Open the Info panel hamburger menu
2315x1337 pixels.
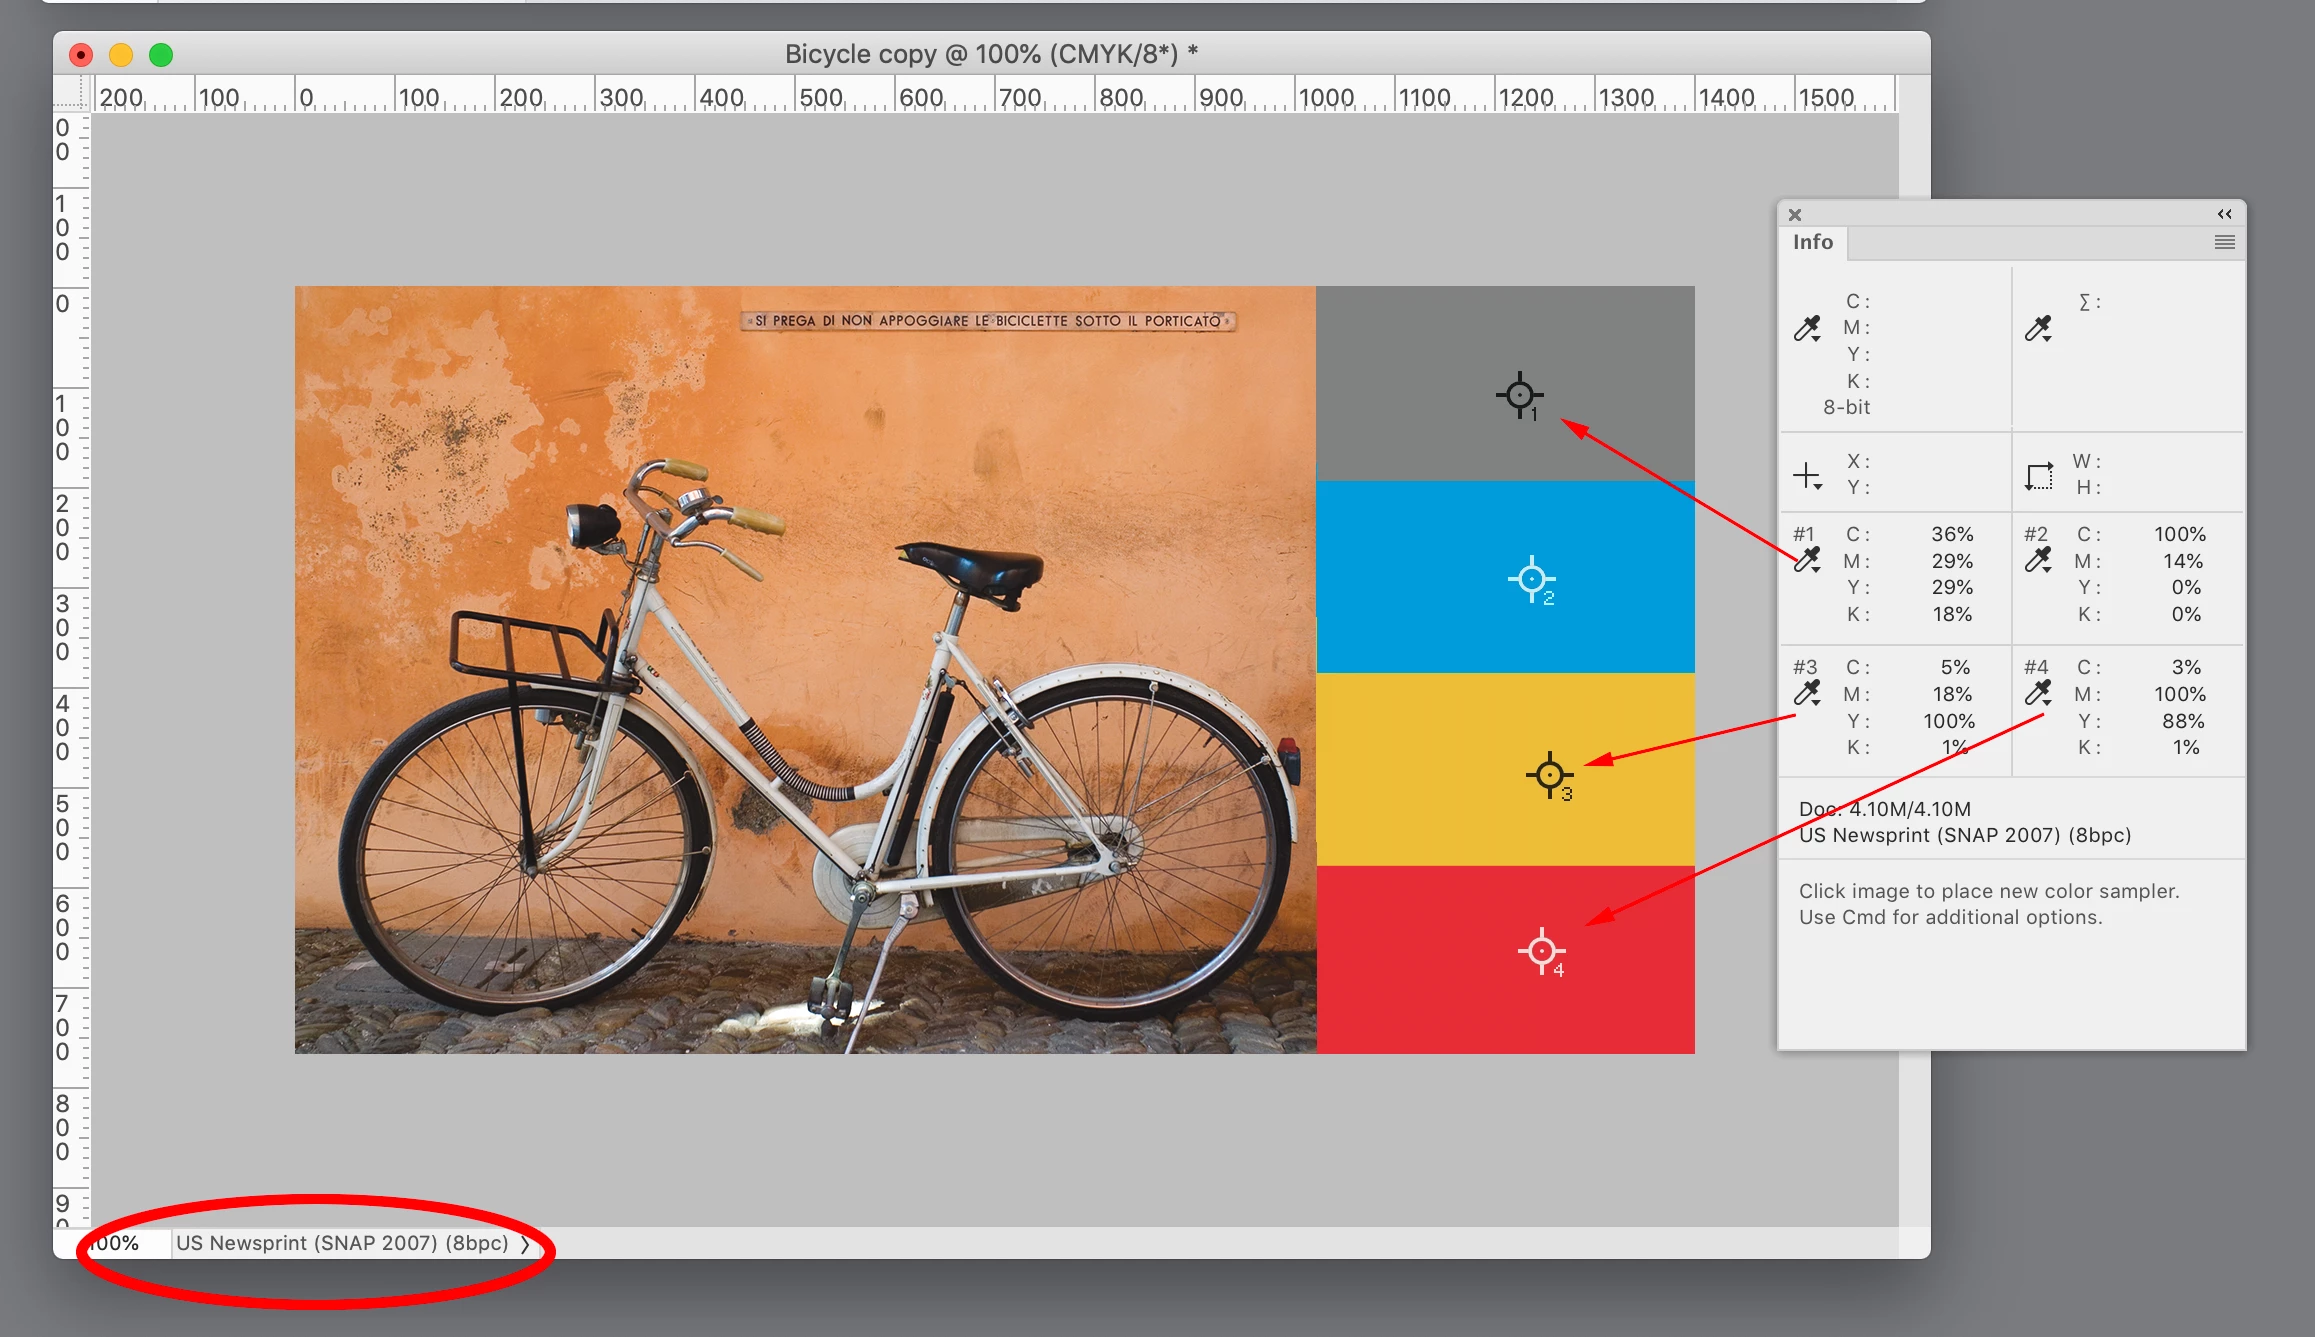[2224, 242]
